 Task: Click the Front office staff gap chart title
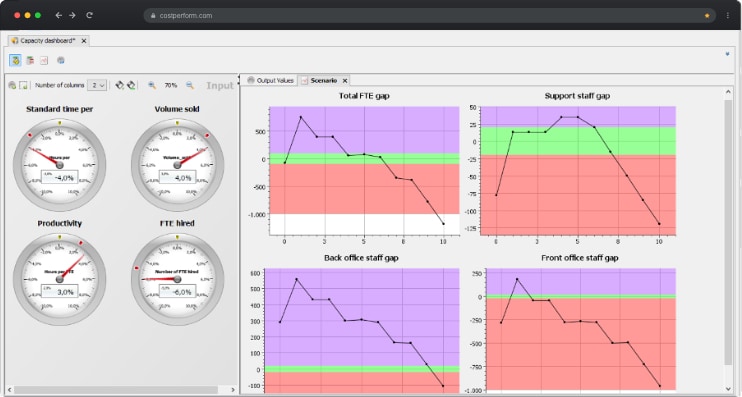pos(580,258)
